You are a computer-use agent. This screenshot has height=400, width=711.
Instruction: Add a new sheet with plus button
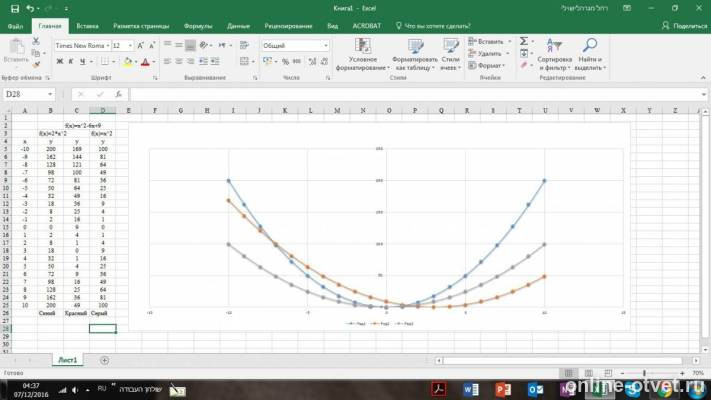(x=104, y=360)
